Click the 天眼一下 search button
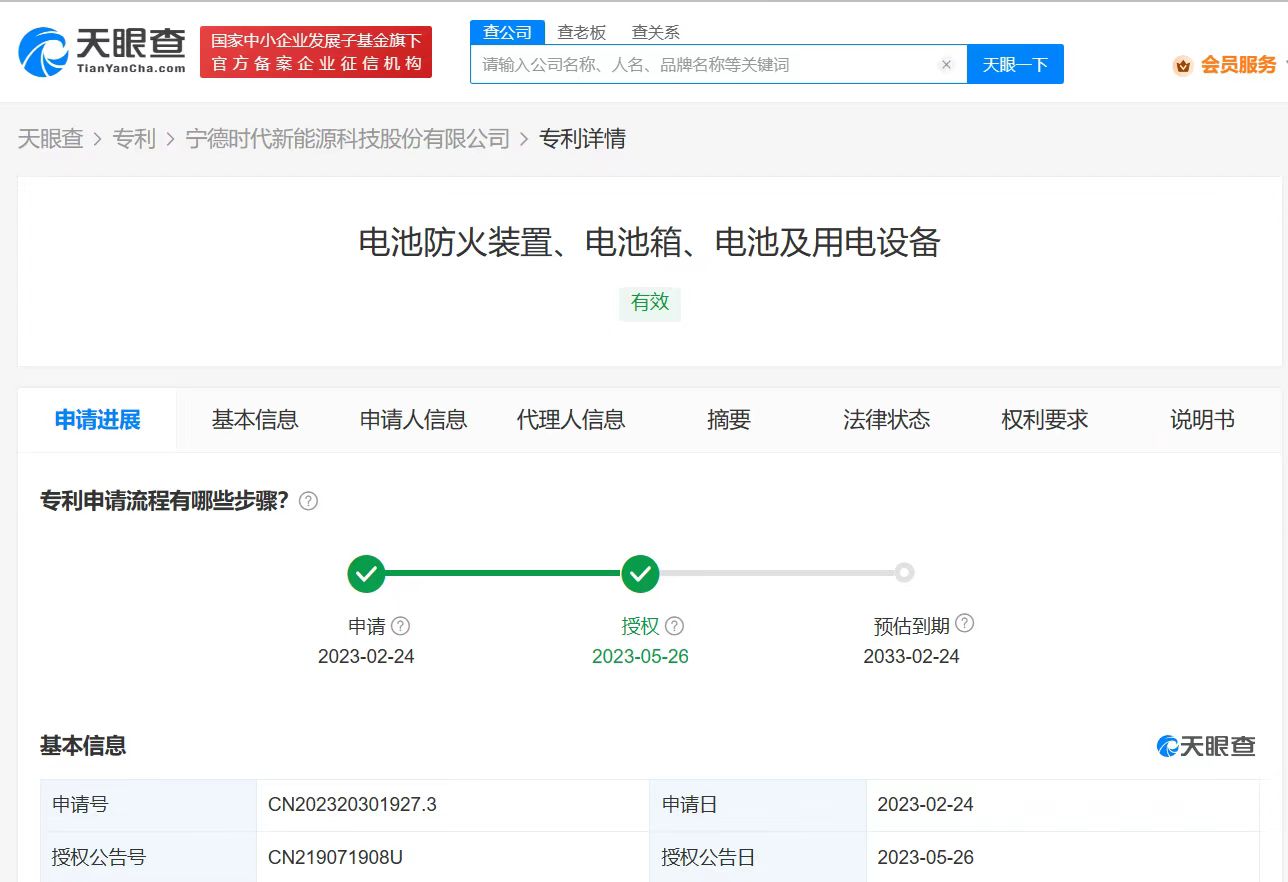Screen dimensions: 1288x882 1015,65
